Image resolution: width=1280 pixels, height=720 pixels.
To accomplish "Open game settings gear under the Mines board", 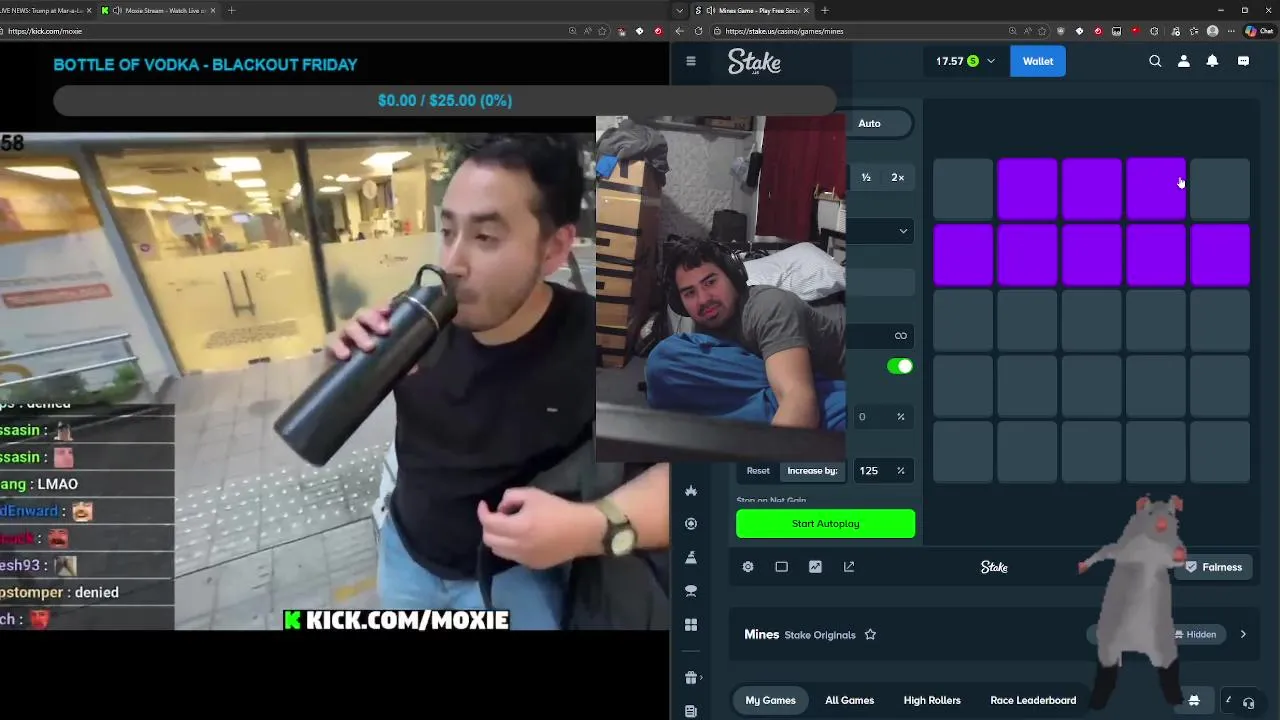I will pyautogui.click(x=748, y=567).
